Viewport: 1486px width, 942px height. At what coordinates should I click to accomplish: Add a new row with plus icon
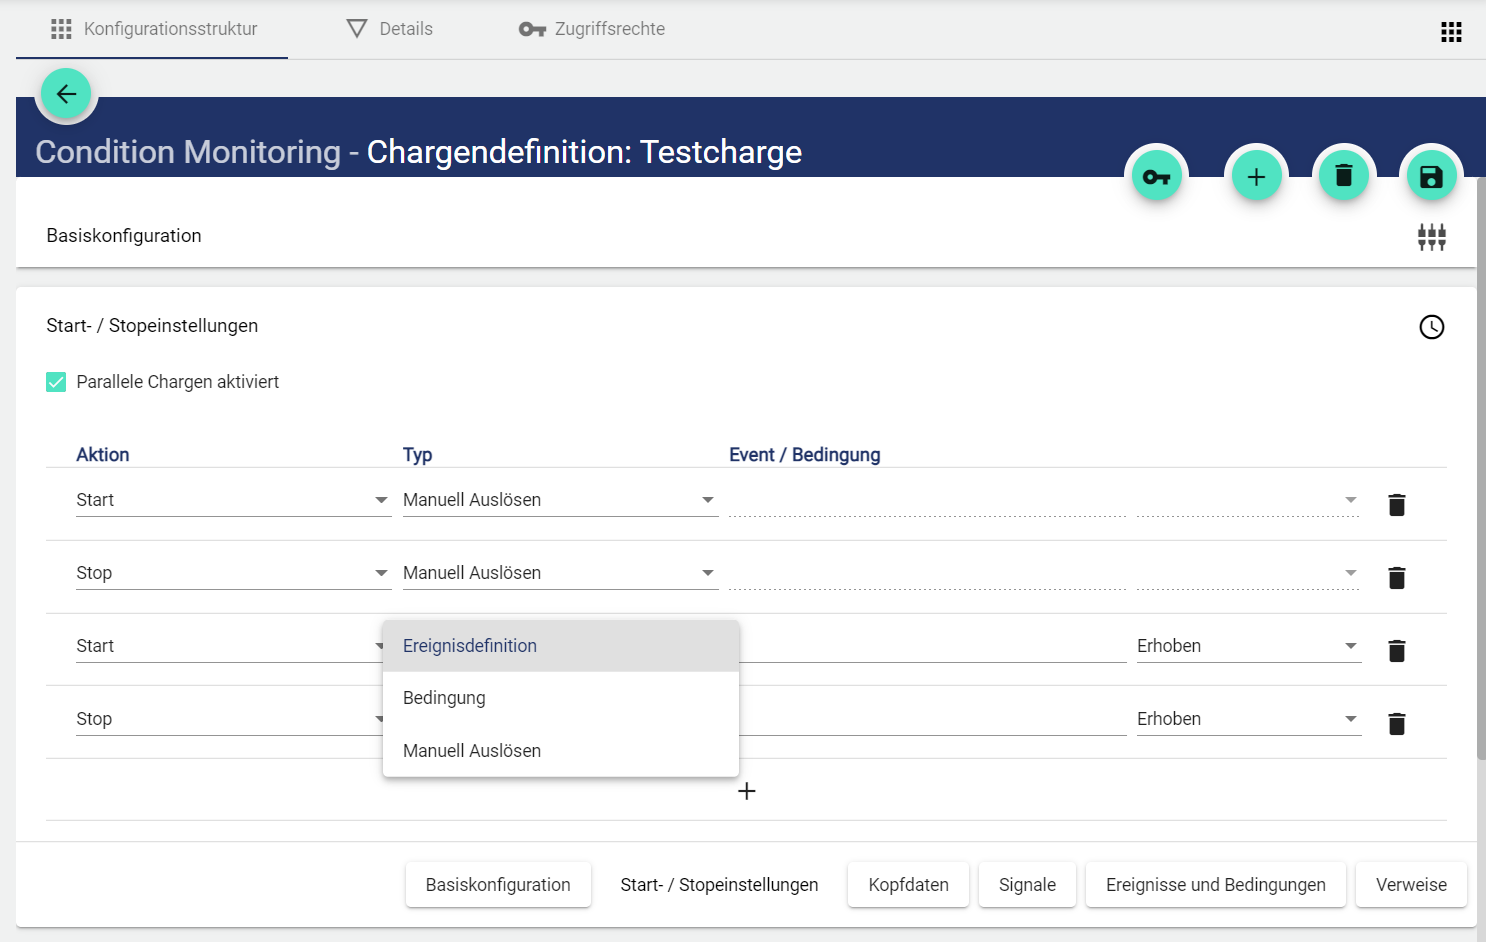[x=746, y=791]
